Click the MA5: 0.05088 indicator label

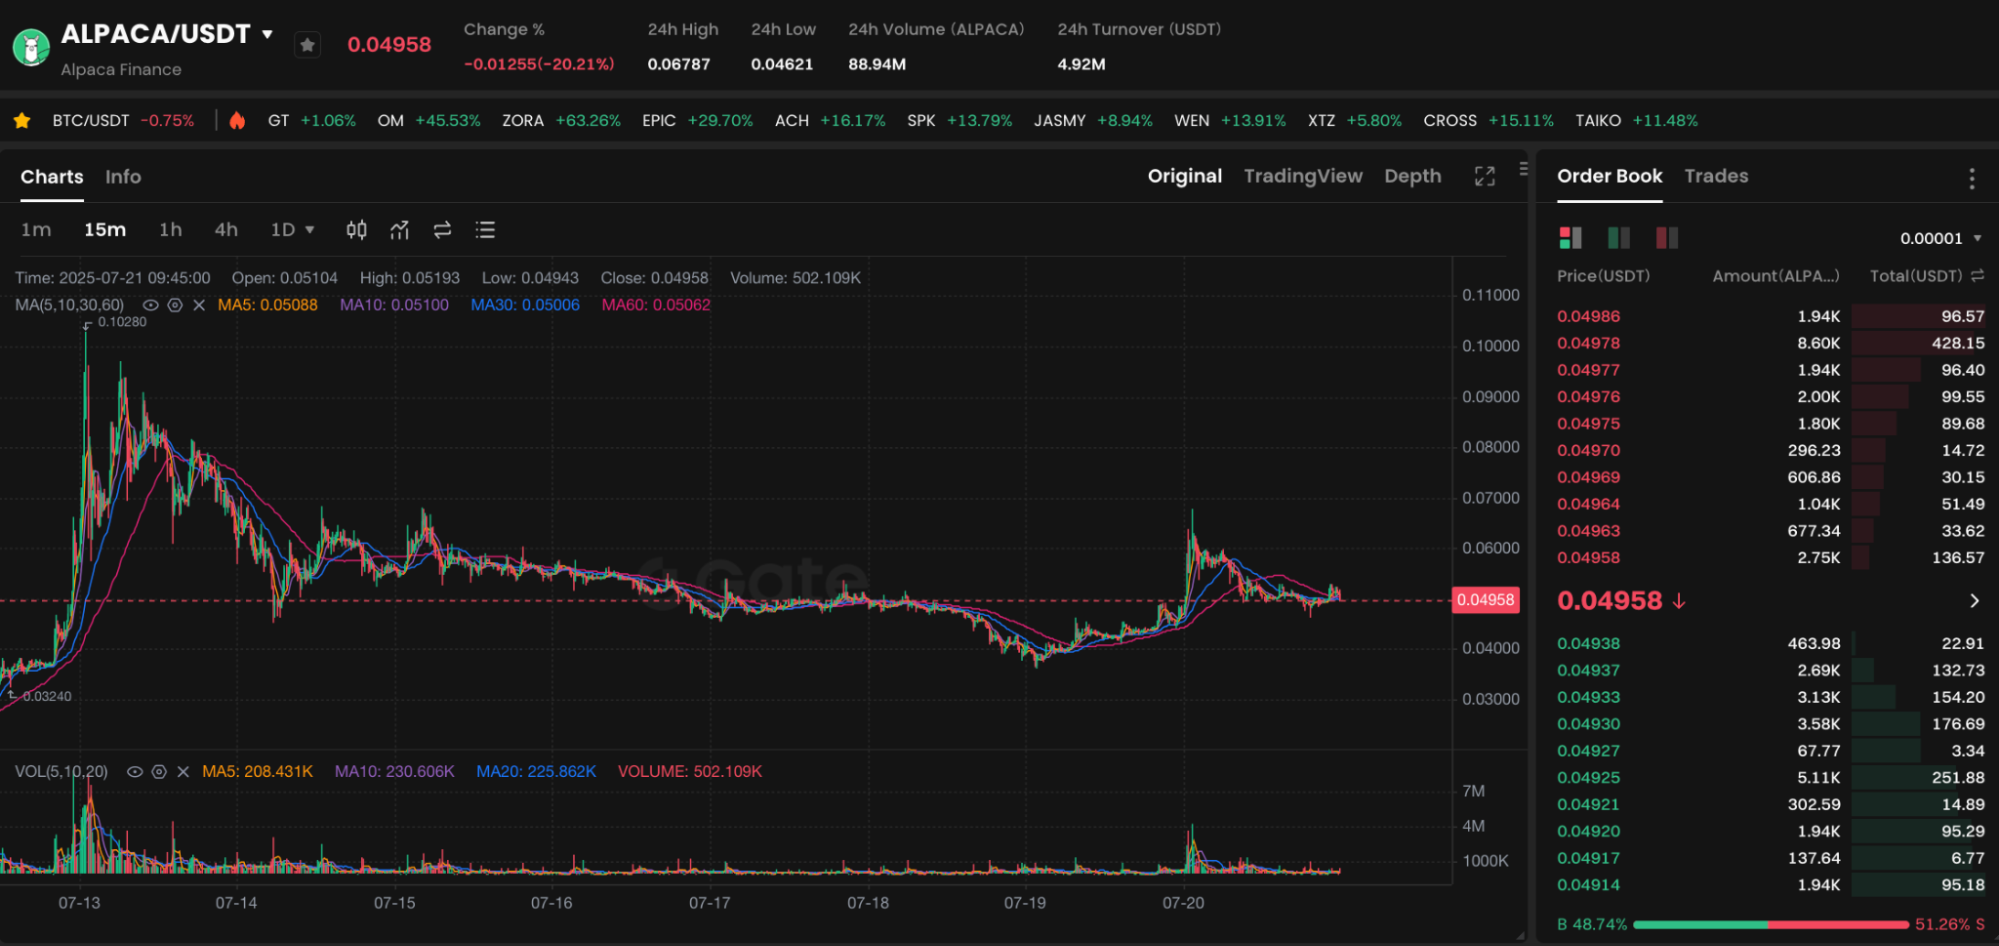(268, 305)
